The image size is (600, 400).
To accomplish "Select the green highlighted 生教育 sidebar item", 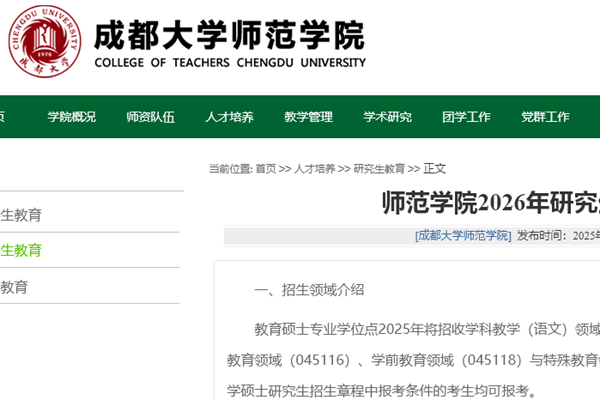I will click(x=21, y=250).
